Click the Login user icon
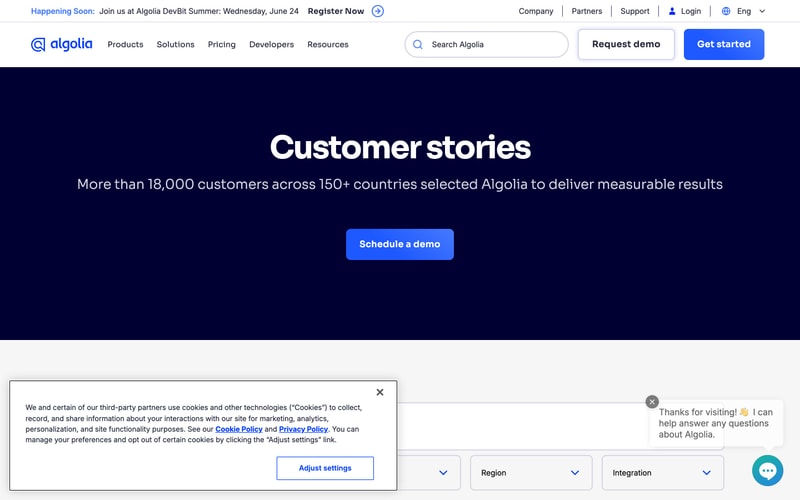This screenshot has width=800, height=500. pyautogui.click(x=672, y=11)
